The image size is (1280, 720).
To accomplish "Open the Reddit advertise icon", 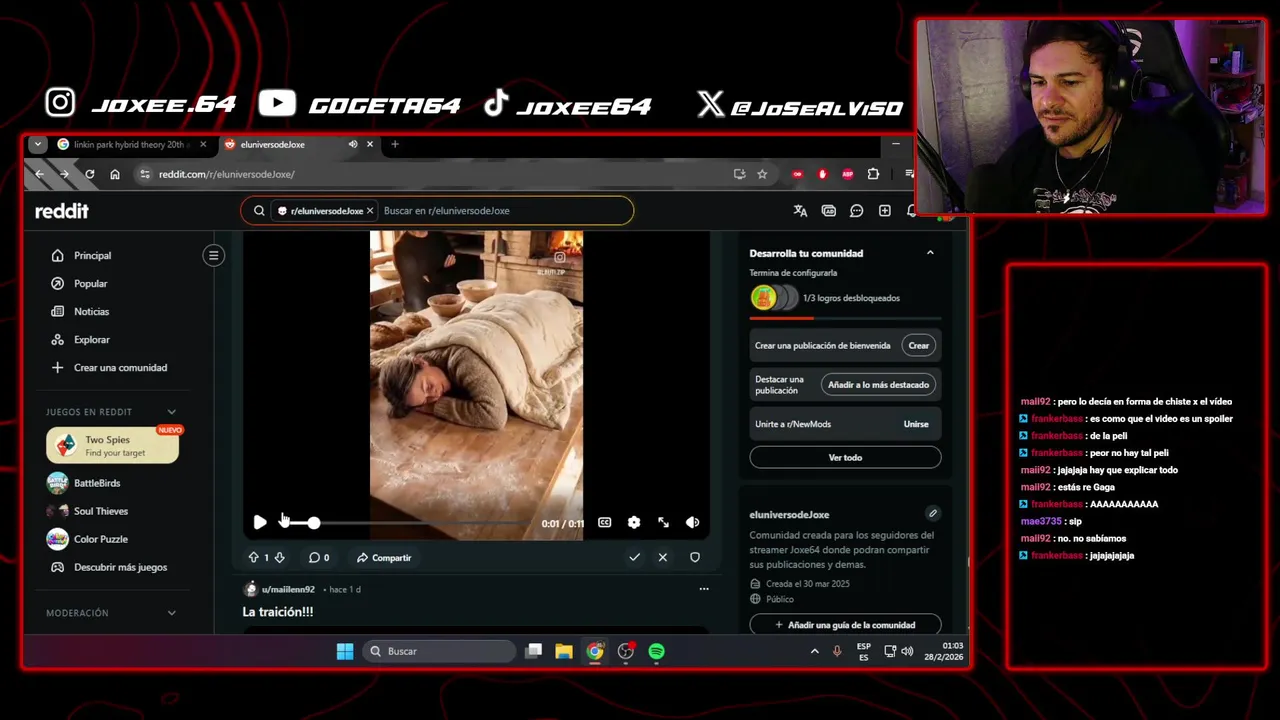I will click(828, 211).
